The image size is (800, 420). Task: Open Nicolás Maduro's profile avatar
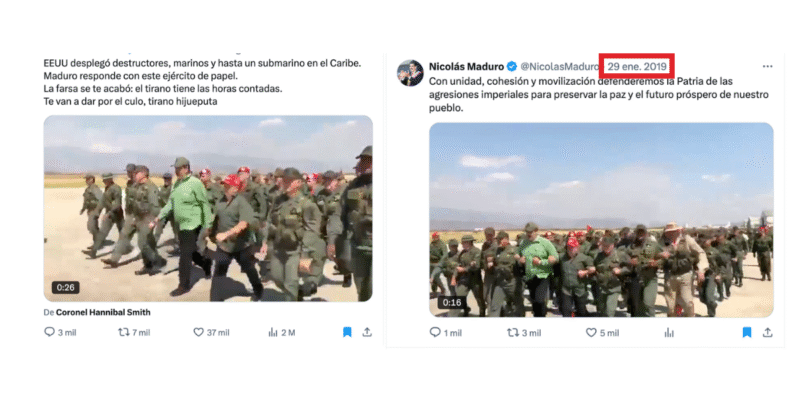point(410,72)
